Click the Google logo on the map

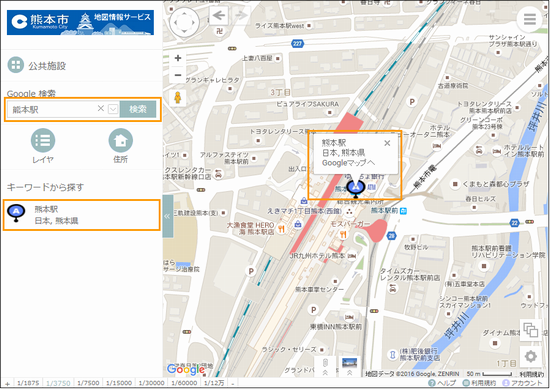pos(186,369)
